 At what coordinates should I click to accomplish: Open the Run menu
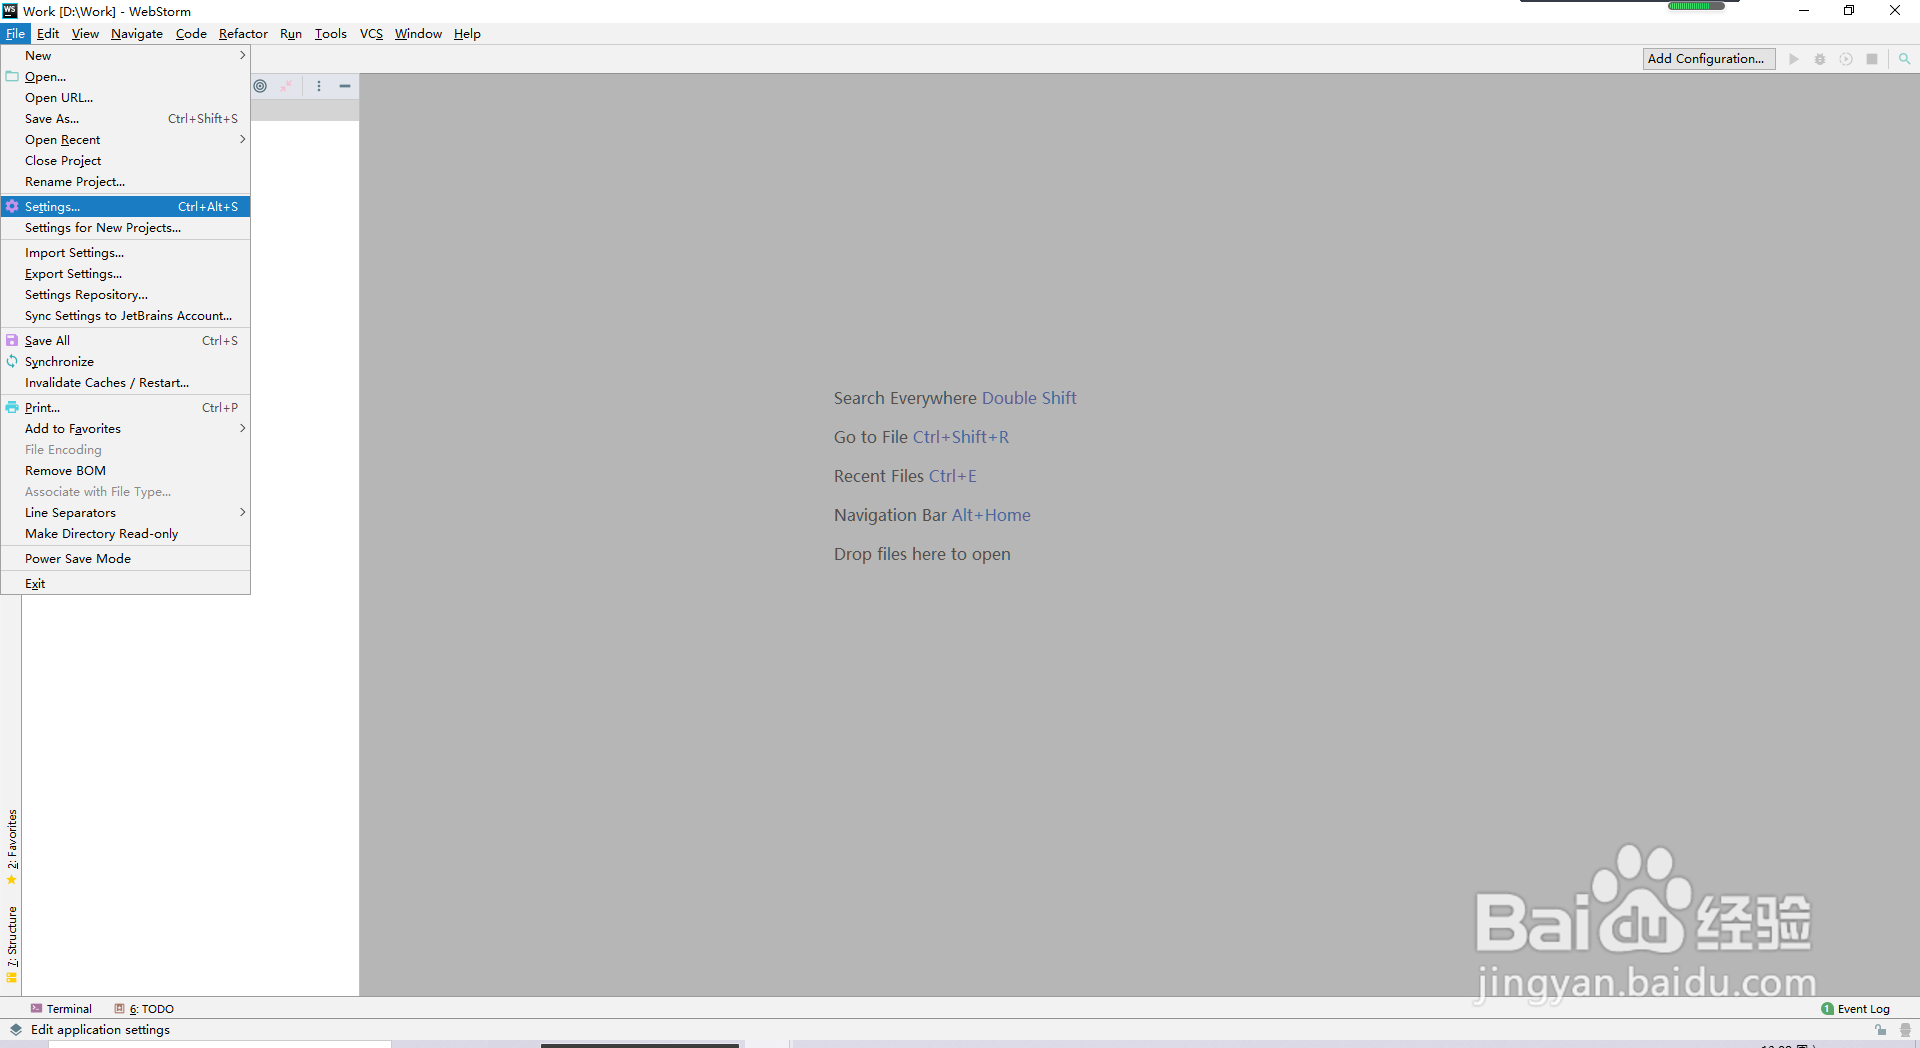291,34
